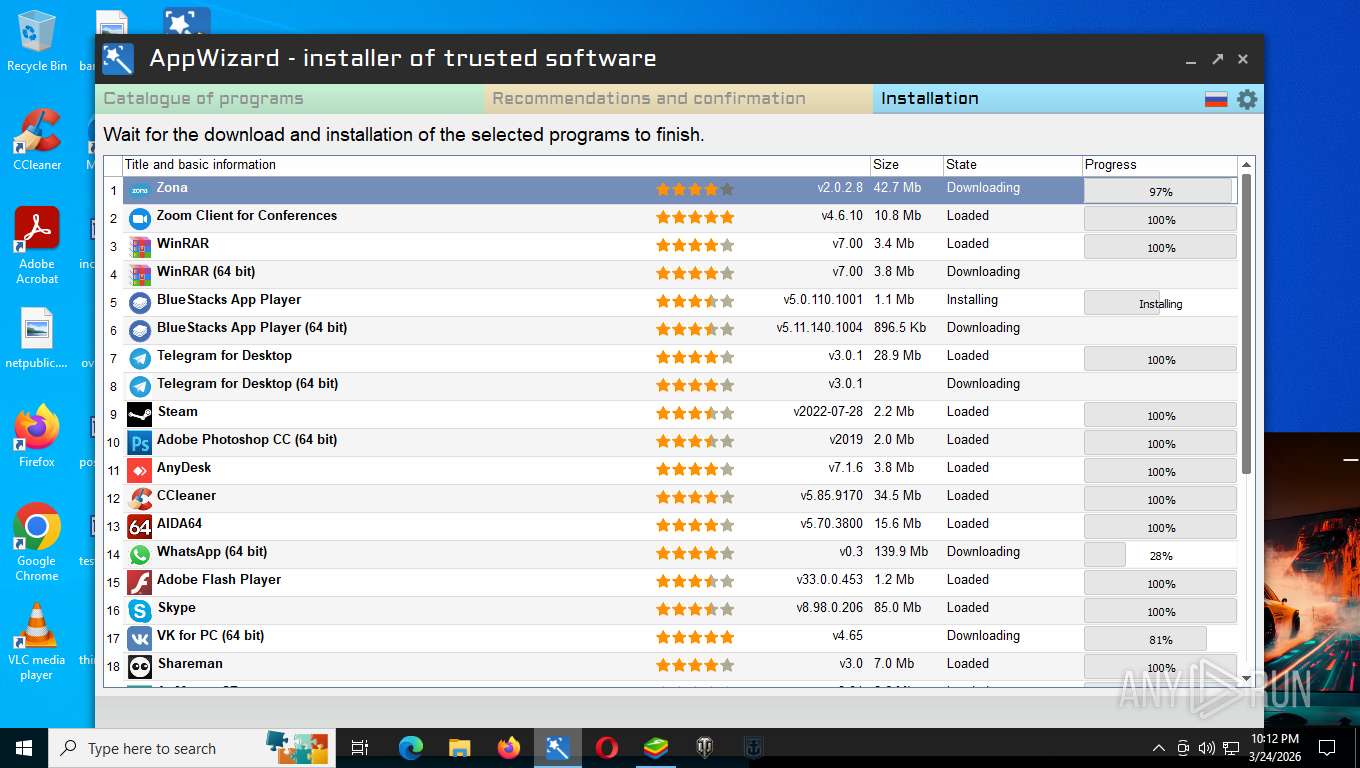
Task: Click the VK for PC 81% progress bar
Action: point(1160,639)
